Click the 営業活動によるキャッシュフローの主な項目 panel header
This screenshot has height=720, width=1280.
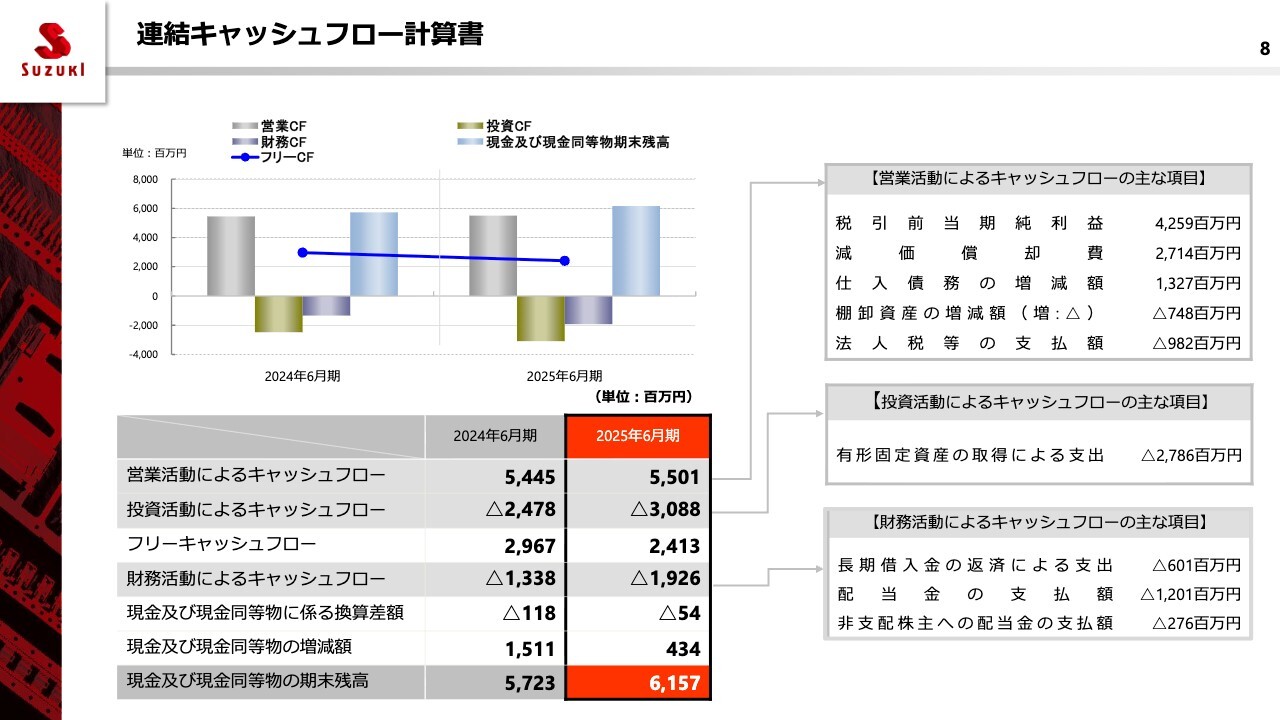tap(1037, 179)
